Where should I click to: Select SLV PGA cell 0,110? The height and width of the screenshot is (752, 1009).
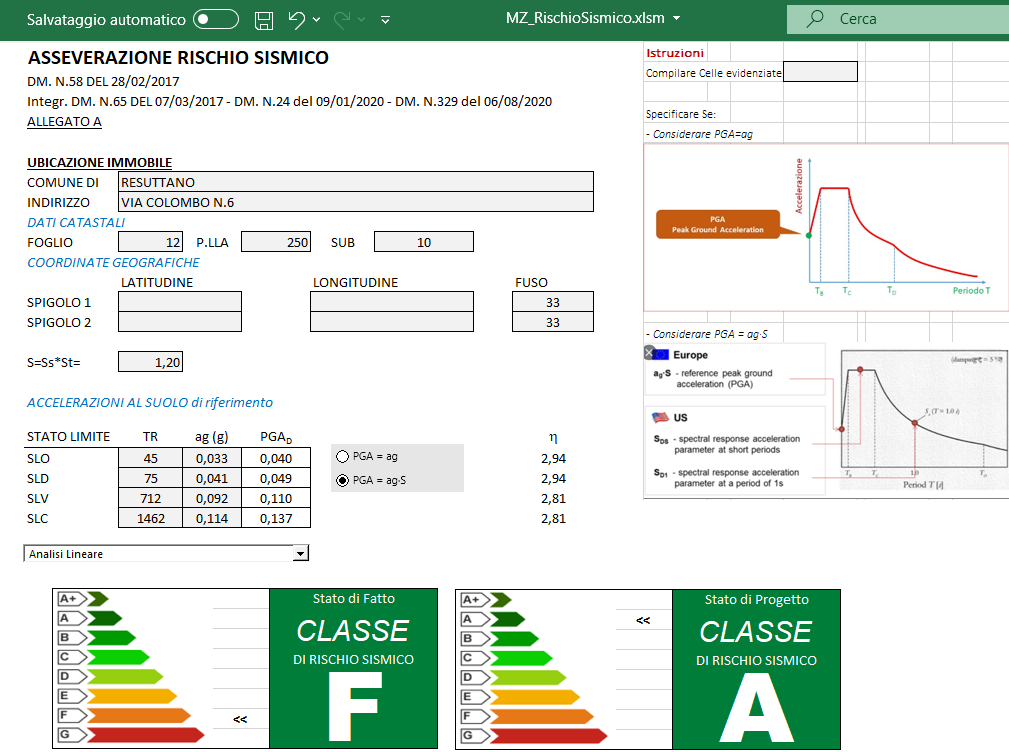(276, 498)
